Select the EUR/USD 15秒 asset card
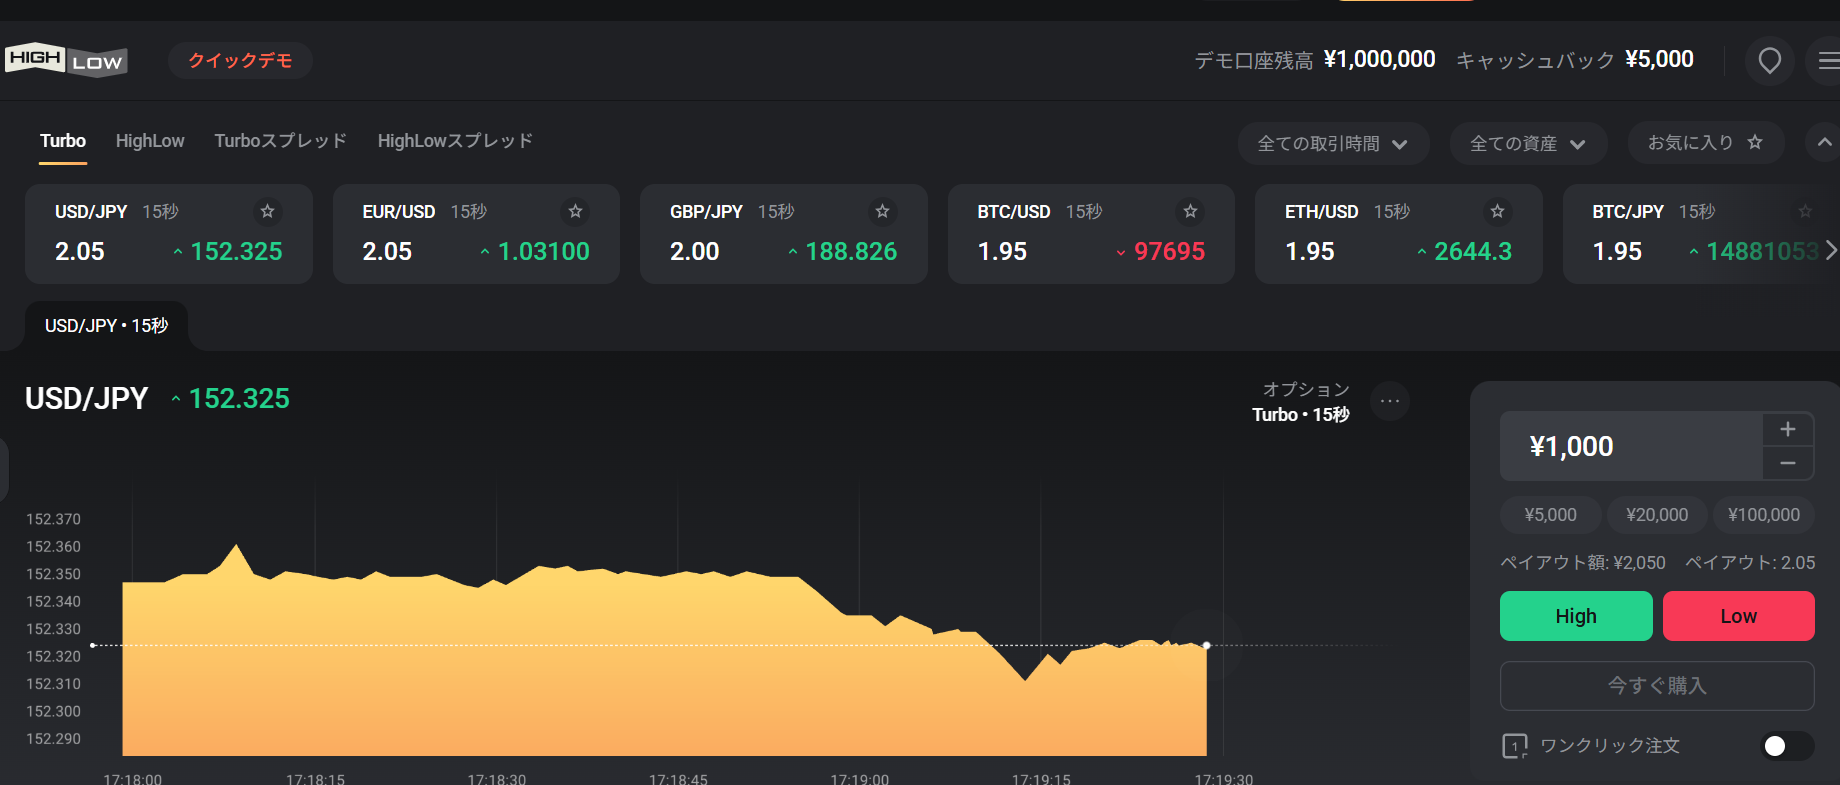 (476, 234)
